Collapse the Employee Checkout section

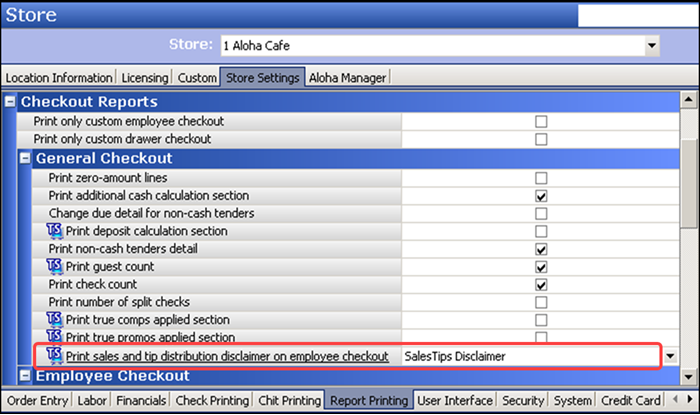point(25,376)
